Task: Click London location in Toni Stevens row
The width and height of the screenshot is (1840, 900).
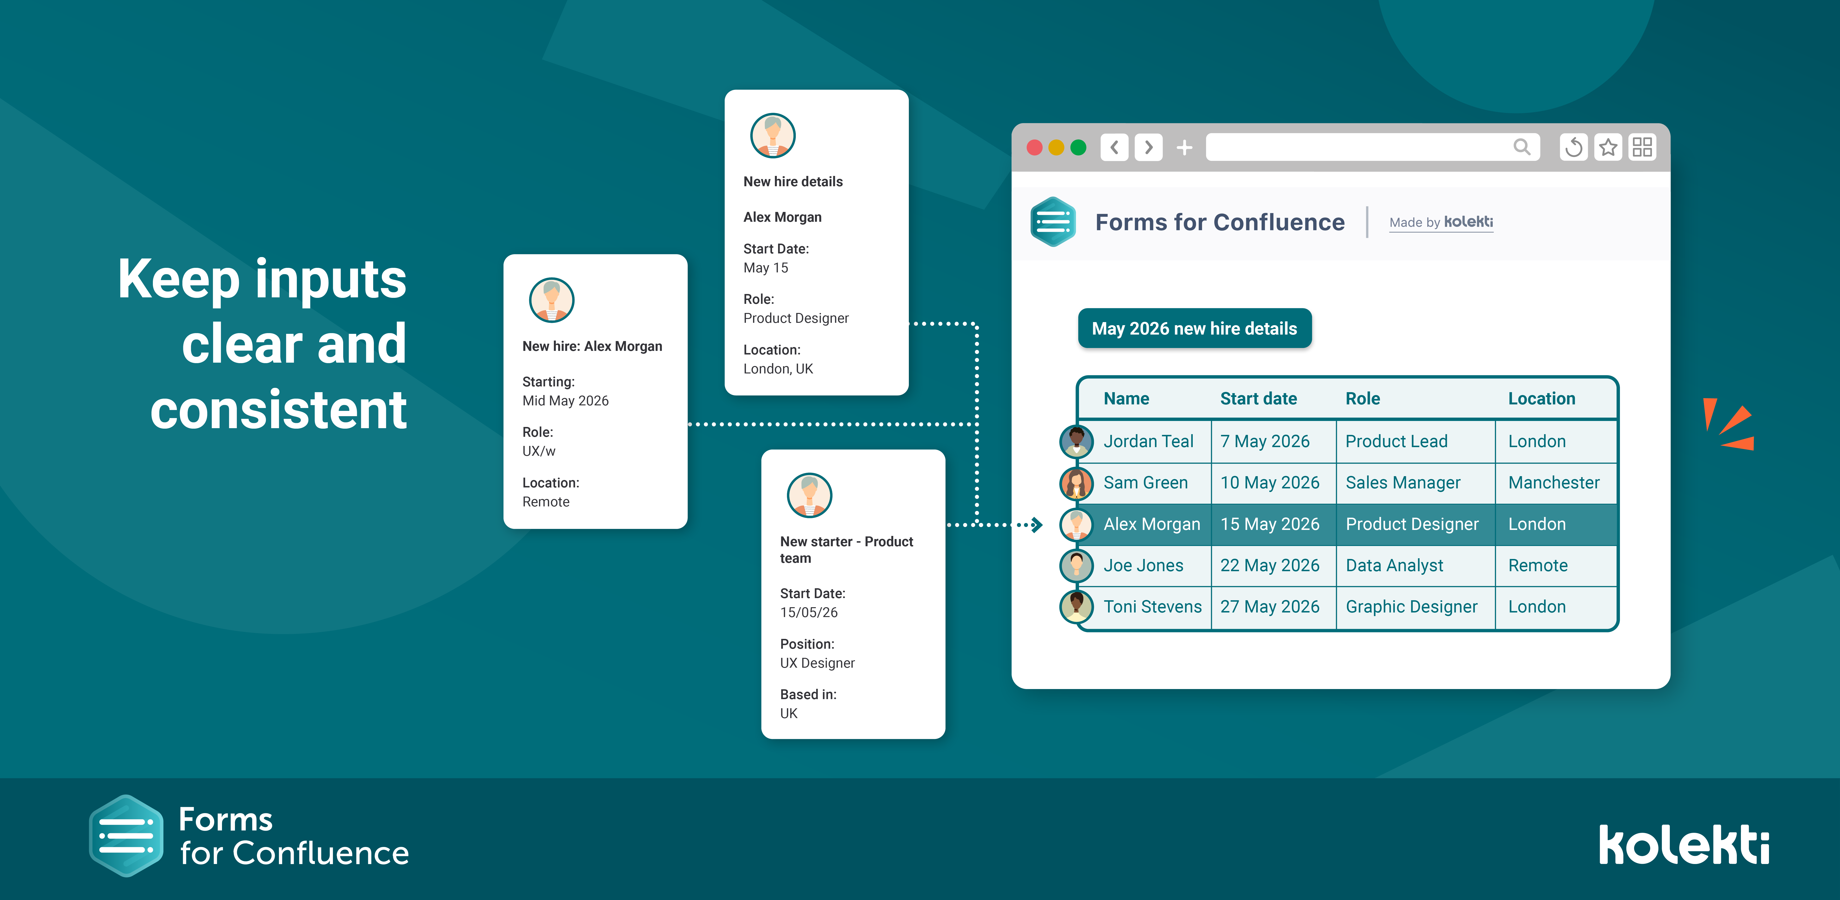Action: coord(1536,606)
